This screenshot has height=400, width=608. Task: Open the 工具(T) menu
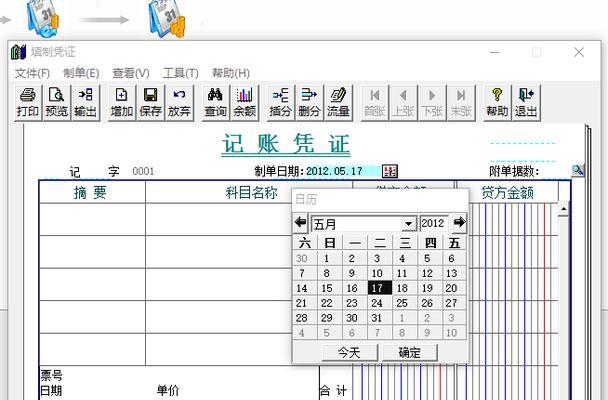180,73
